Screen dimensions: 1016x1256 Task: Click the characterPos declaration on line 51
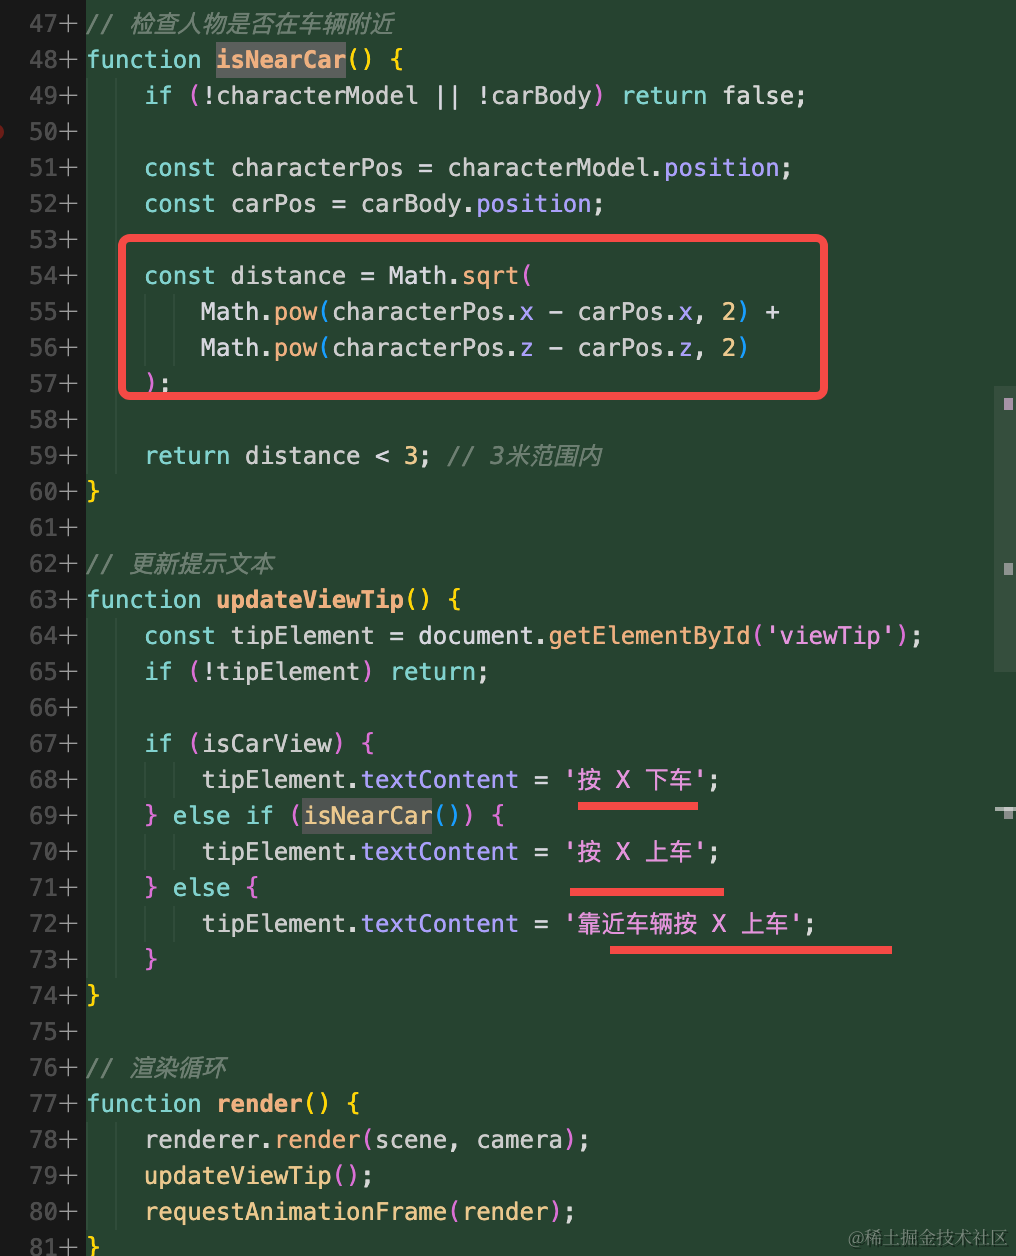pyautogui.click(x=317, y=168)
